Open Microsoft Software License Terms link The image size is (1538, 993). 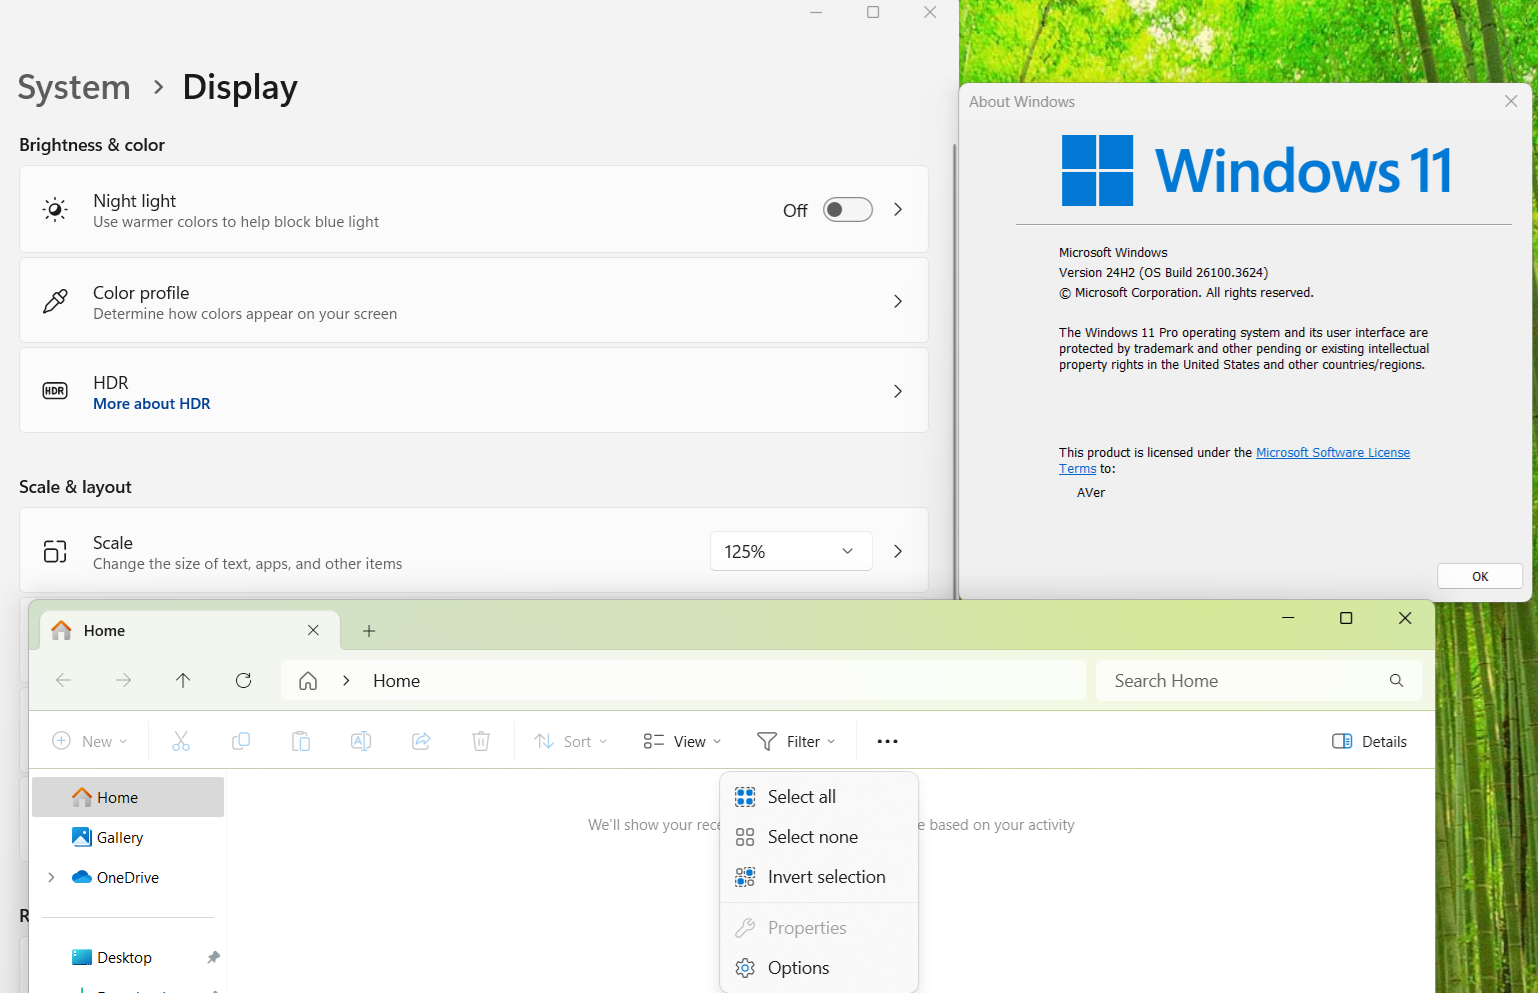click(x=1333, y=453)
